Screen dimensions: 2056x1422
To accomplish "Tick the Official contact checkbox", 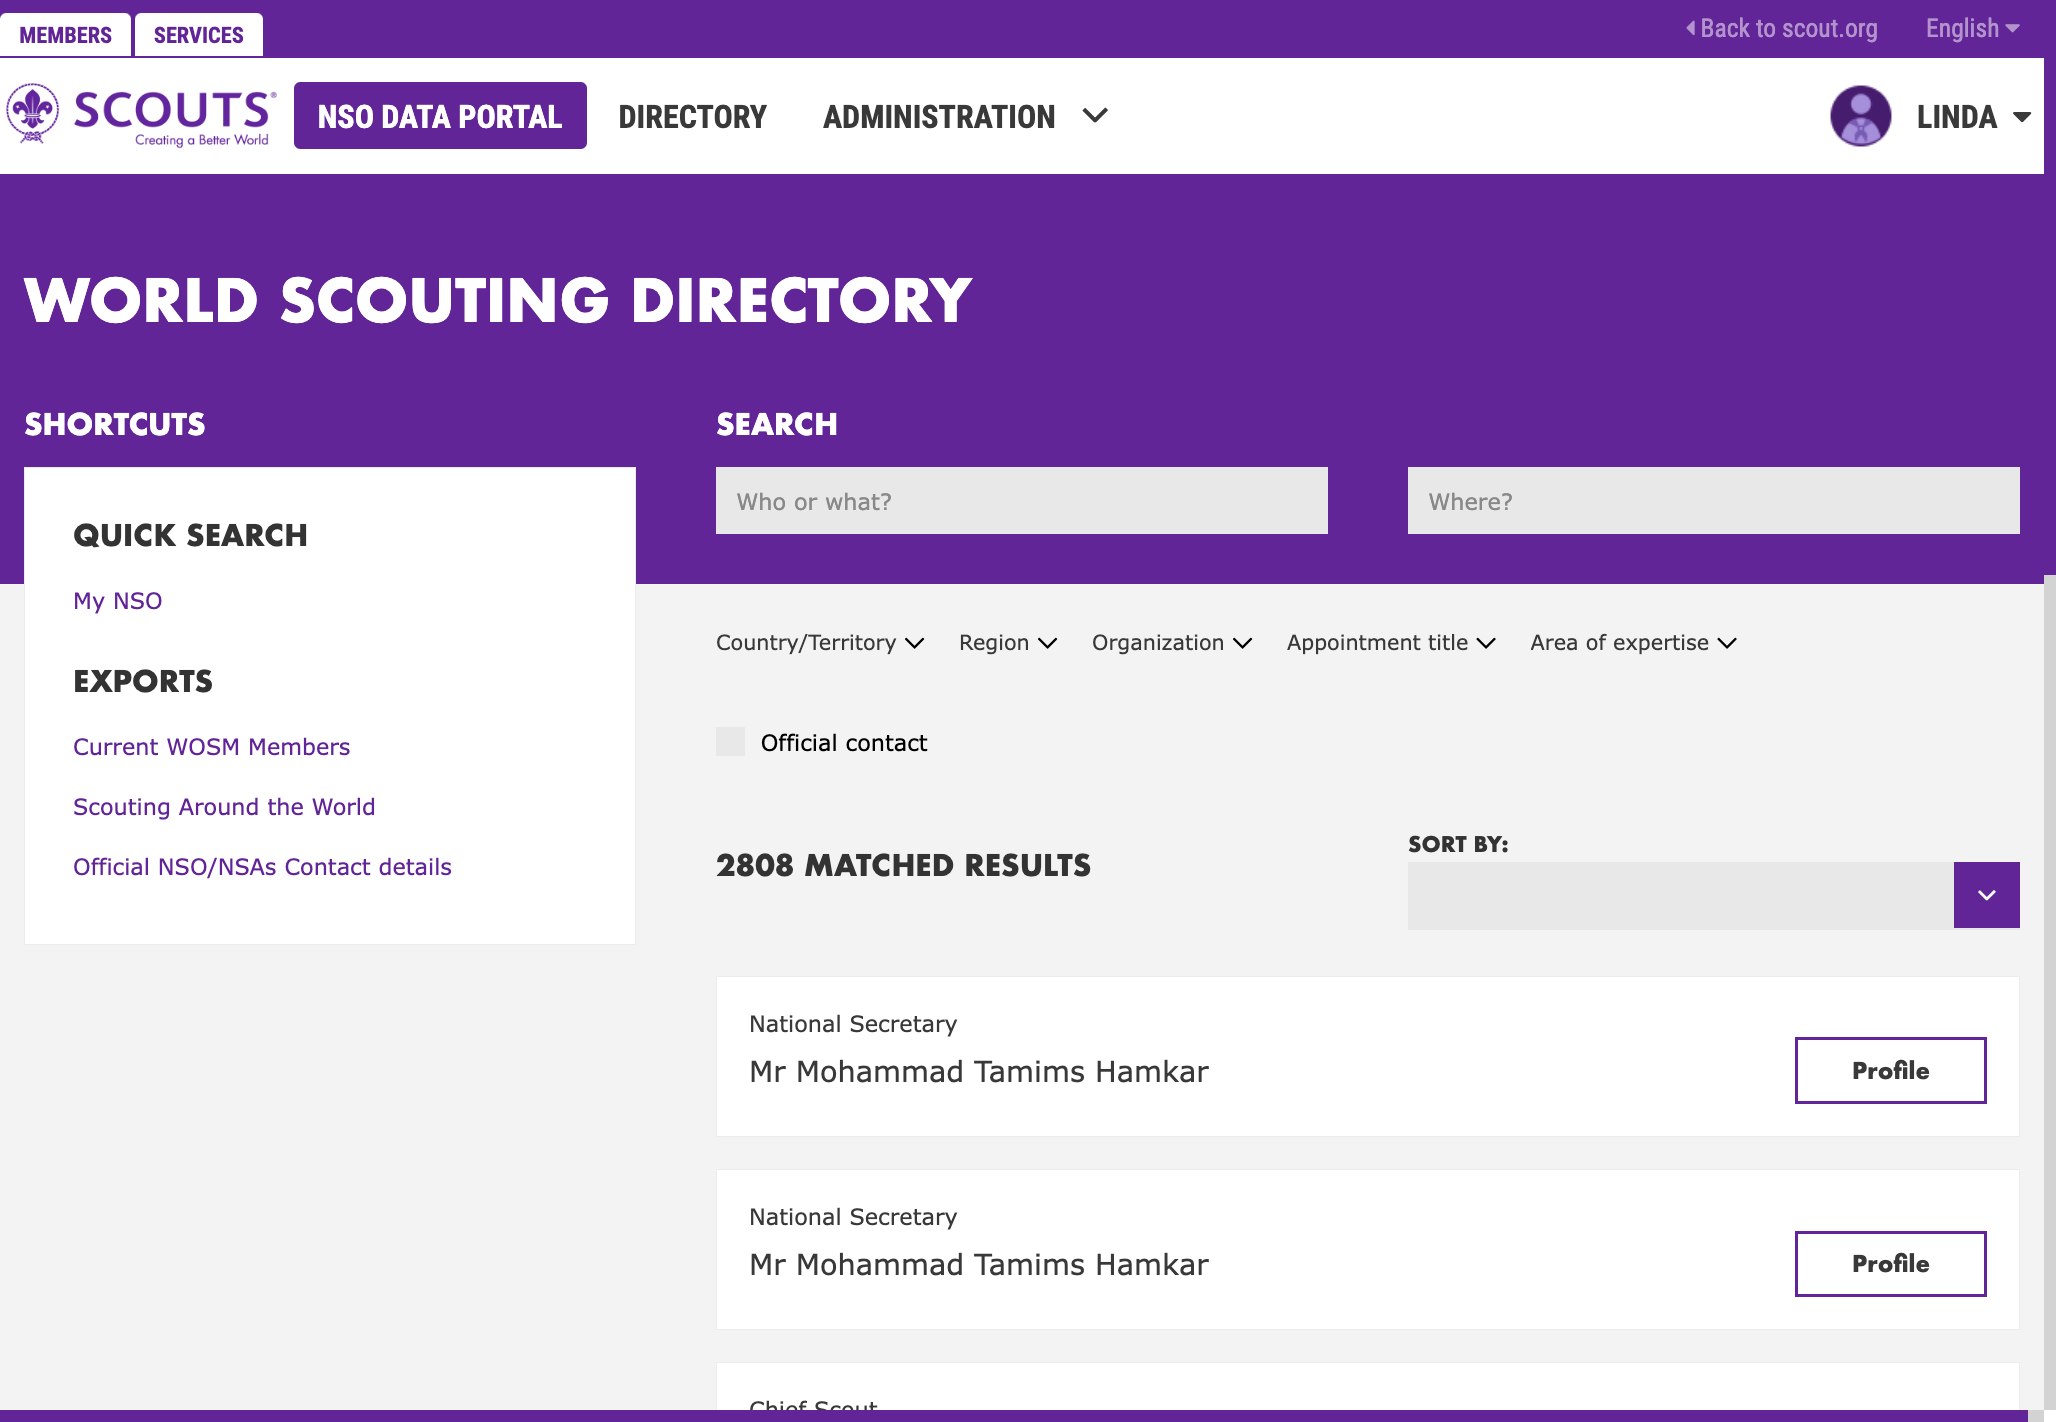I will [731, 742].
